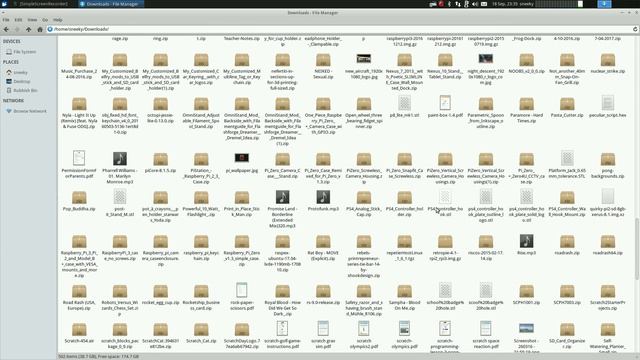Open the File menu
Viewport: 640px width, 360px height.
[x=6, y=20]
